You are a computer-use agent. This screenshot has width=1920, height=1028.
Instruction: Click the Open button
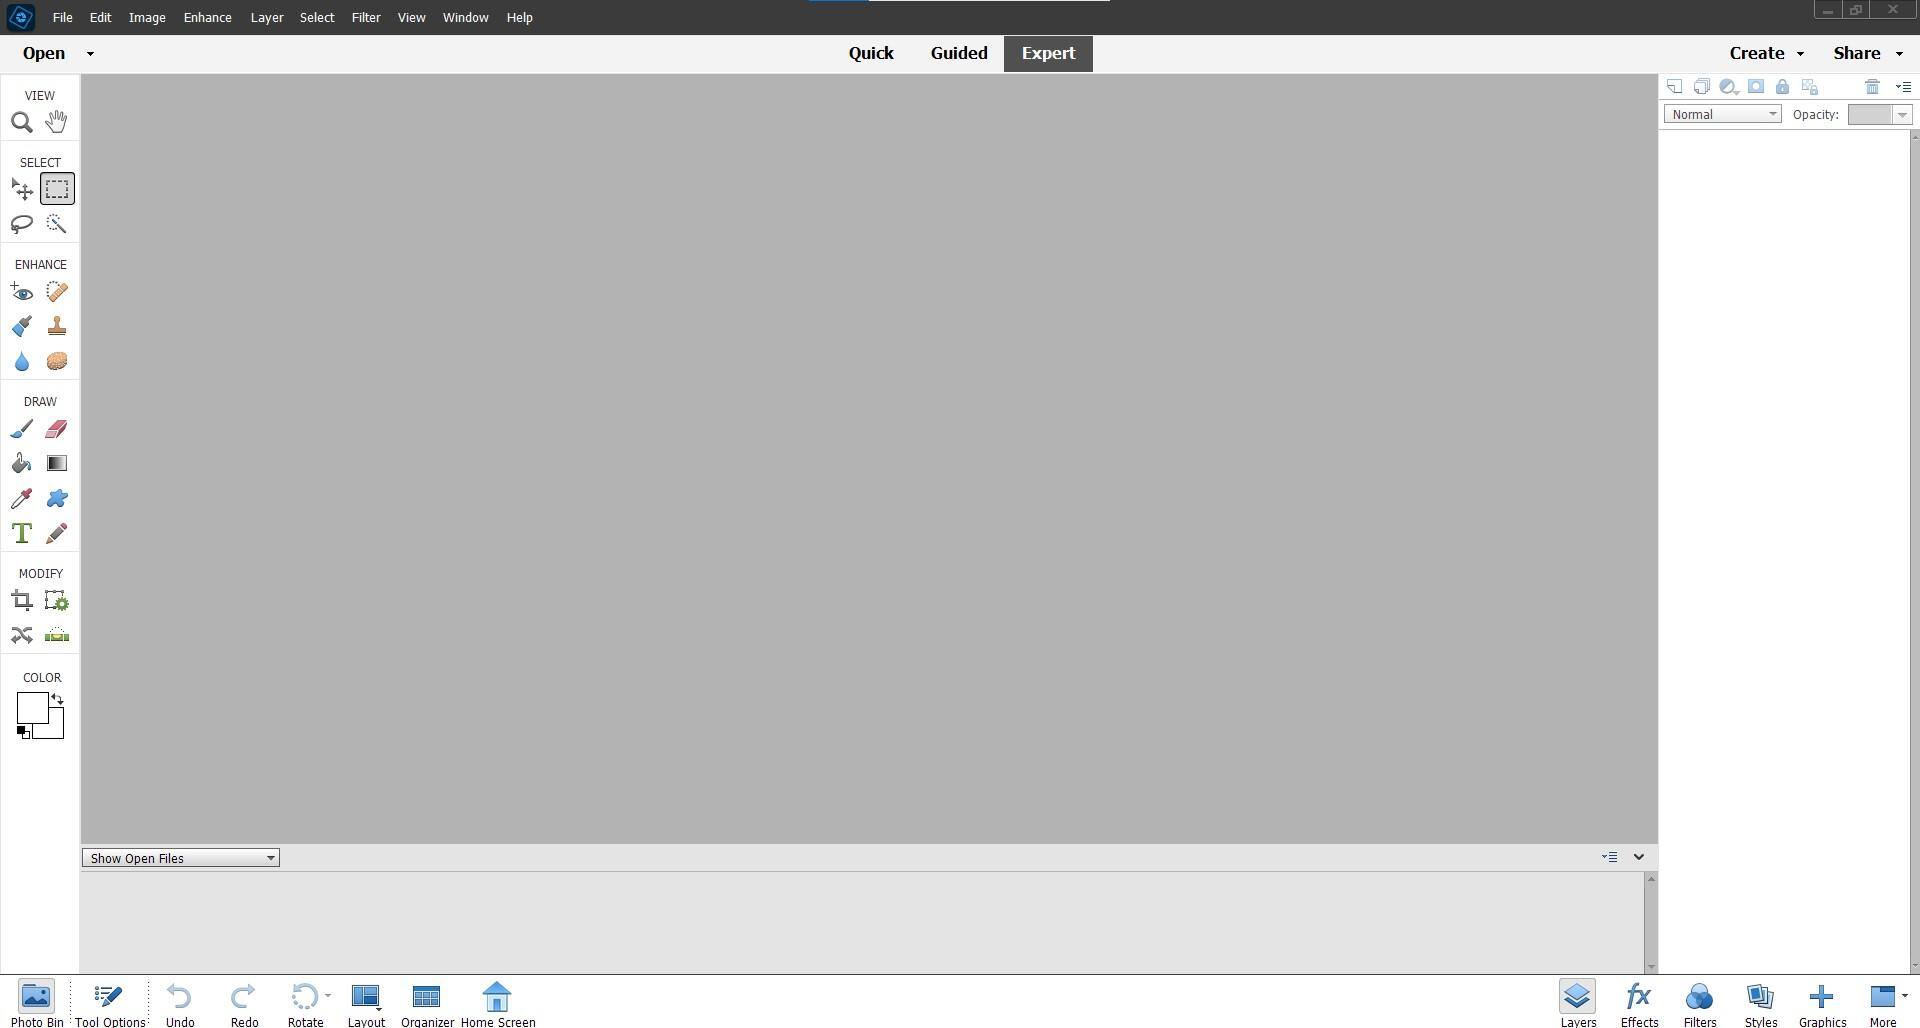(x=44, y=54)
